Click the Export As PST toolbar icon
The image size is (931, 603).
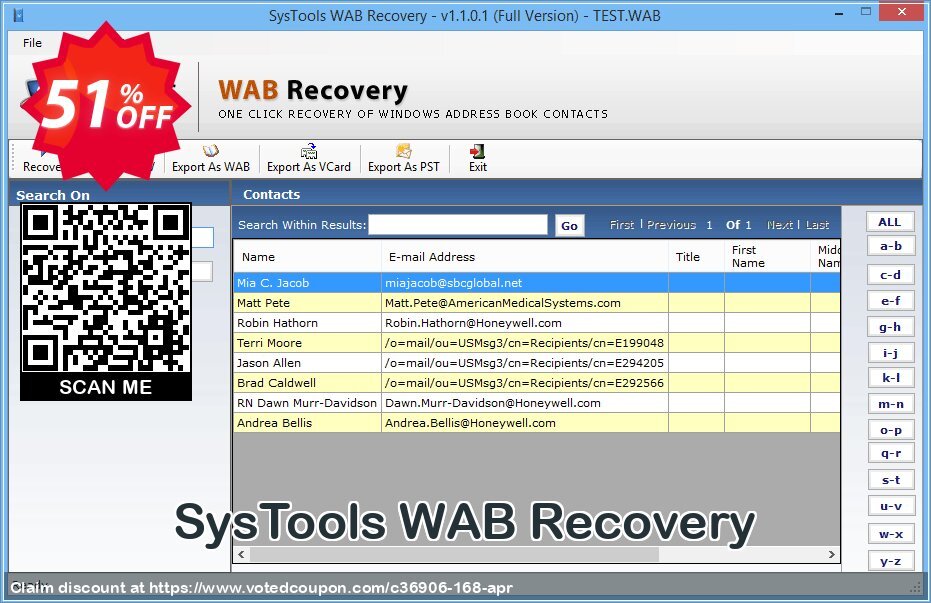pyautogui.click(x=404, y=158)
